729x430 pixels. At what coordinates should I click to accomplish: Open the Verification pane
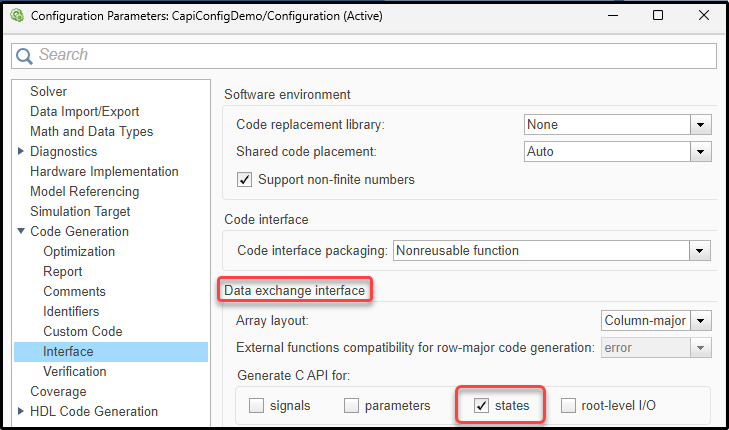pyautogui.click(x=75, y=372)
